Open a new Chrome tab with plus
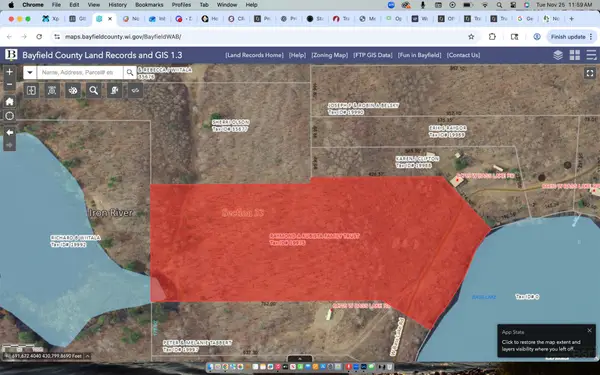Screen dimensions: 600x375 [x=571, y=18]
